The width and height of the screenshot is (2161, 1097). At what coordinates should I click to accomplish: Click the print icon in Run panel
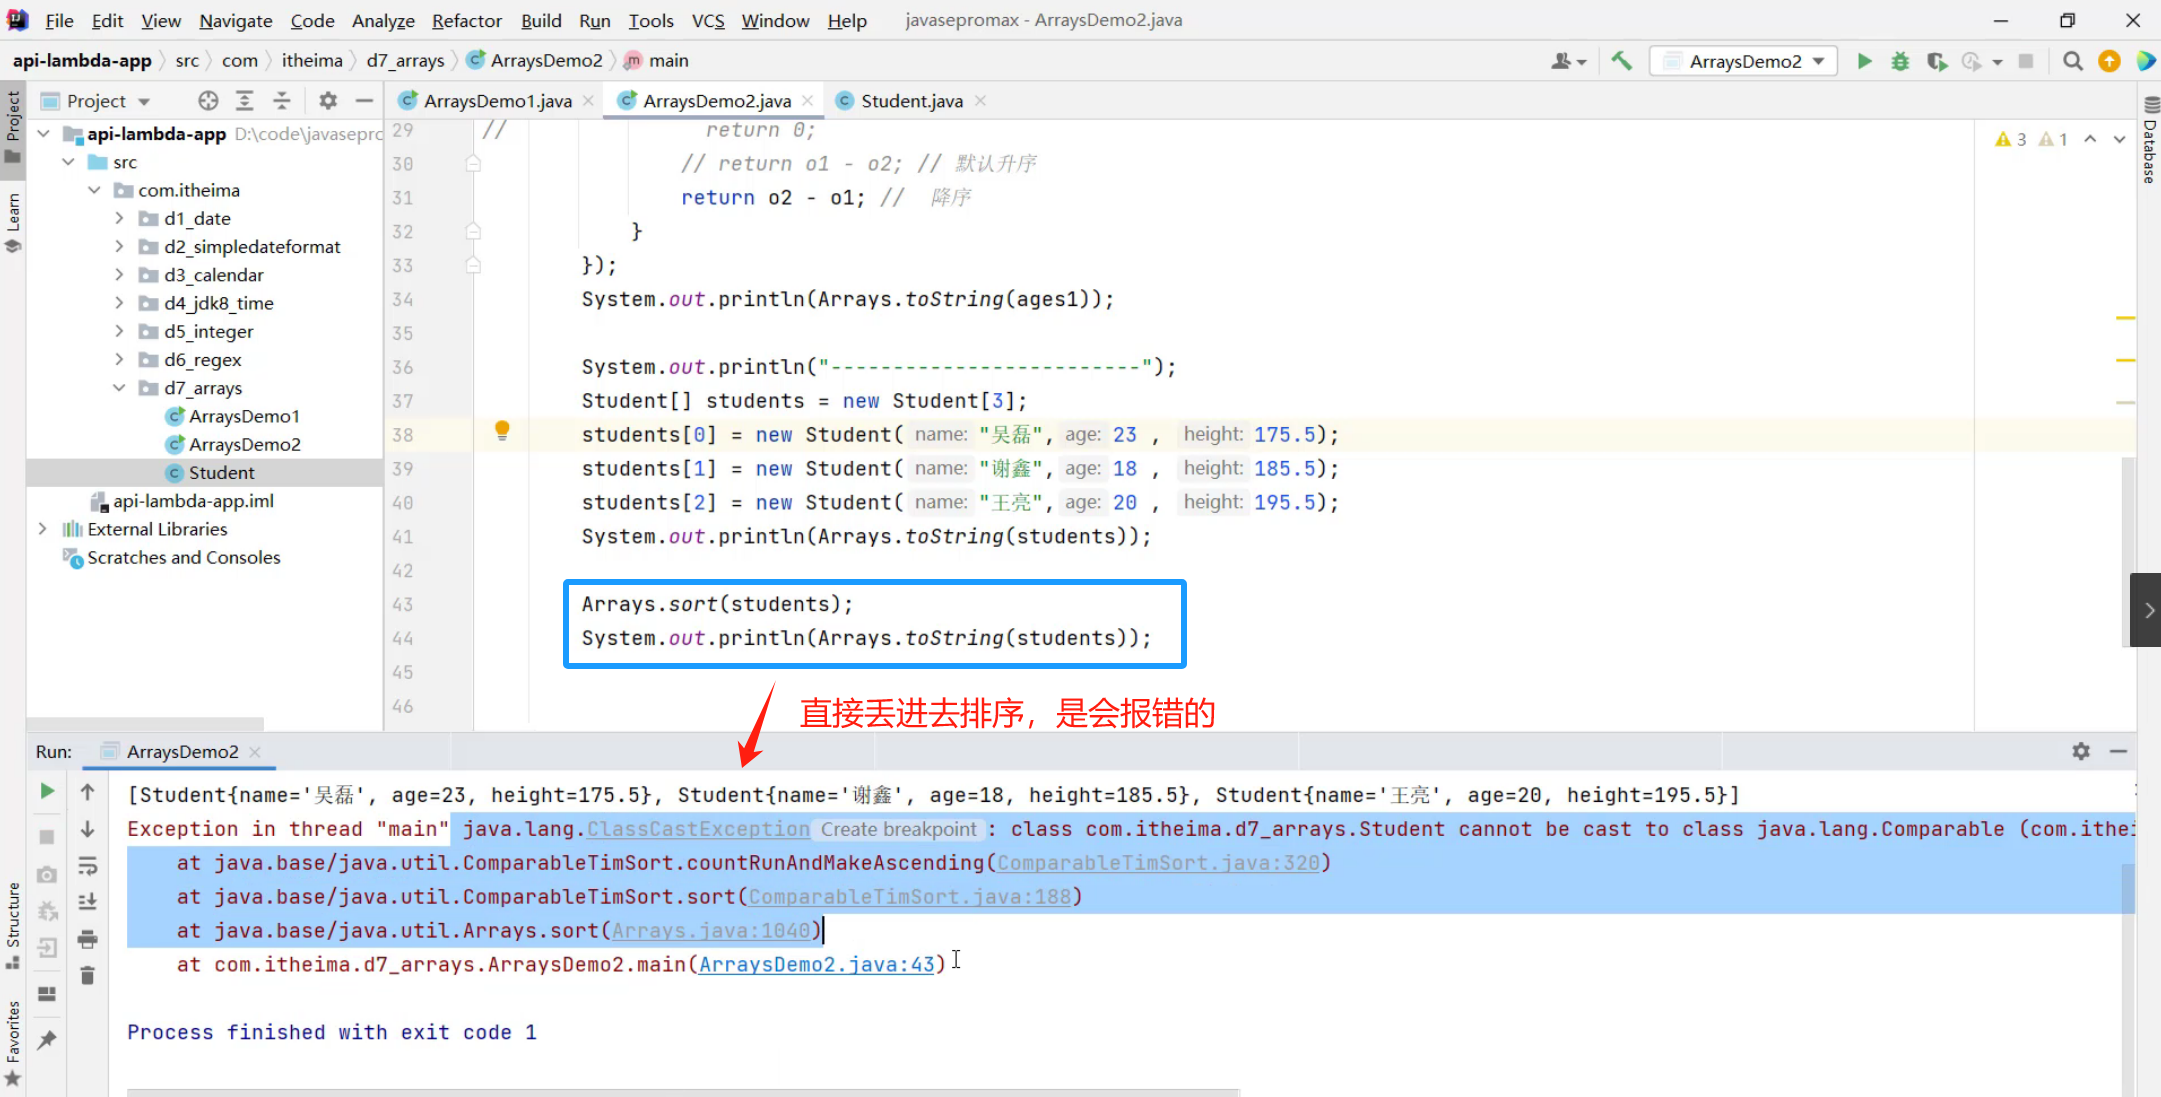(x=88, y=939)
